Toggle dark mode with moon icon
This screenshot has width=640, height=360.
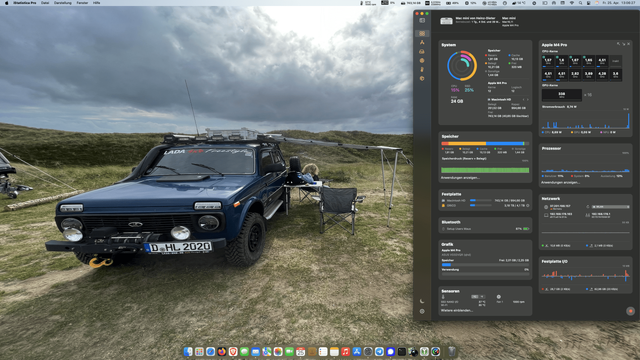coord(422,301)
